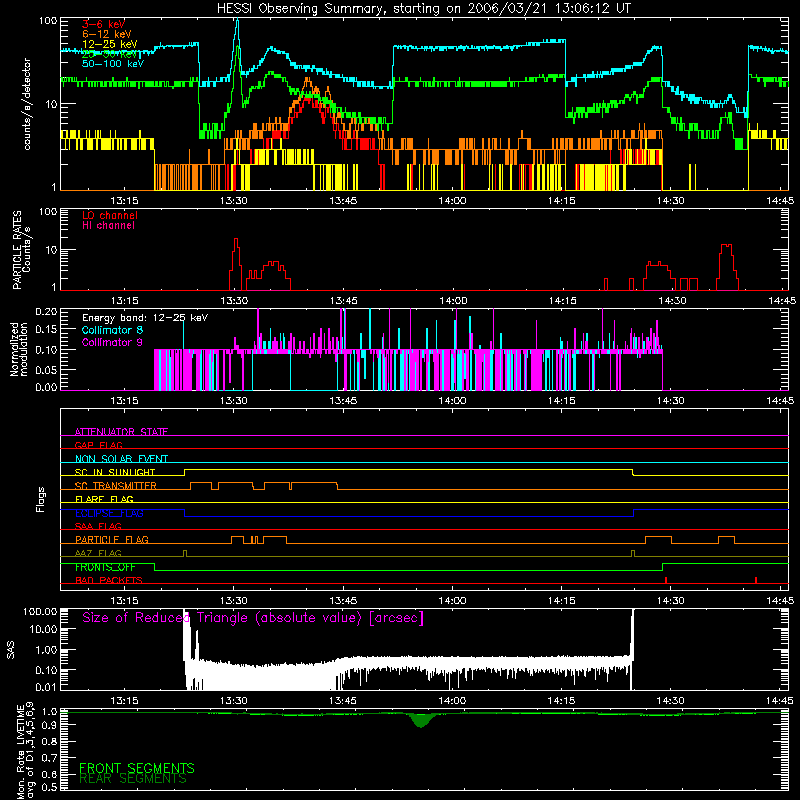Click the NON_SOLAR_EVENT flag label
800x800 pixels.
[121, 459]
